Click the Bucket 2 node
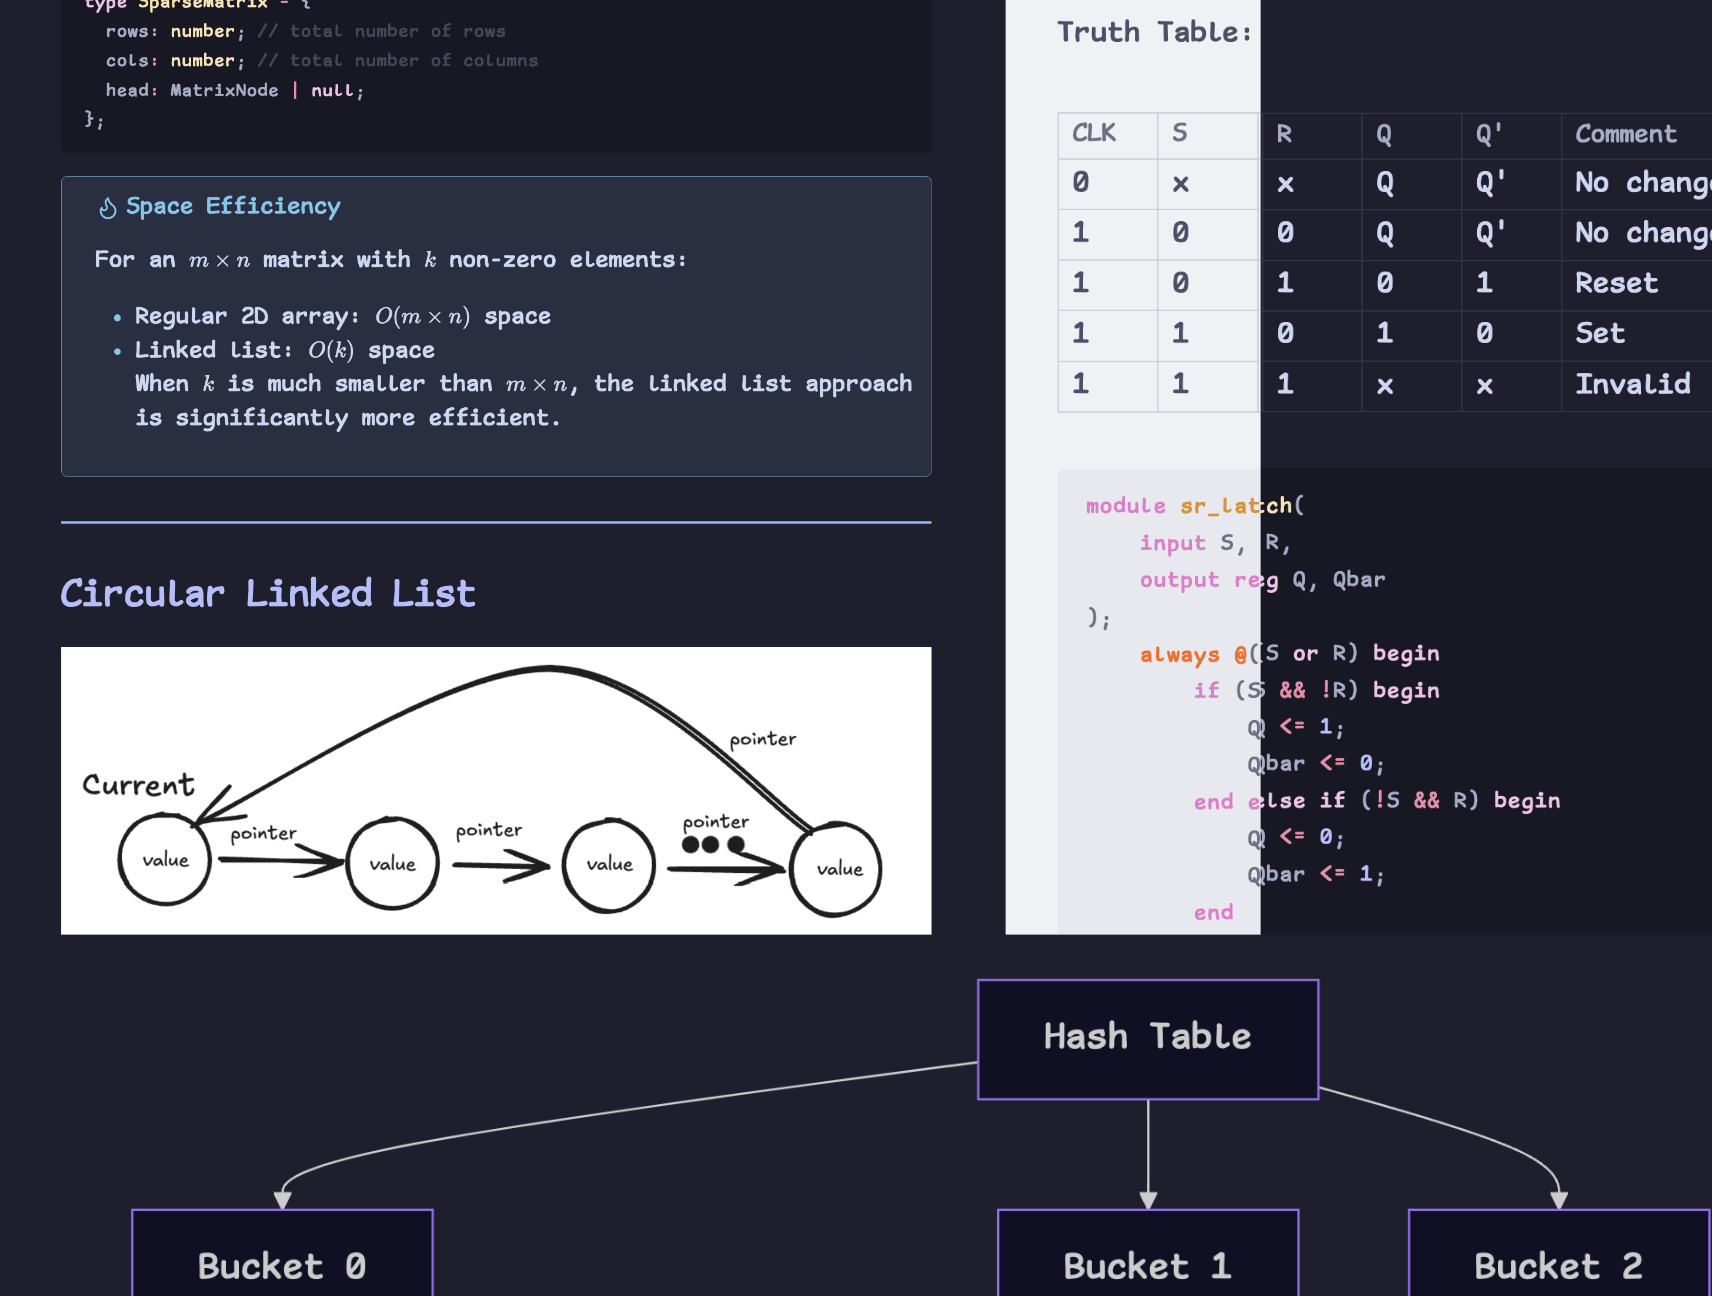The height and width of the screenshot is (1296, 1712). click(1559, 1254)
